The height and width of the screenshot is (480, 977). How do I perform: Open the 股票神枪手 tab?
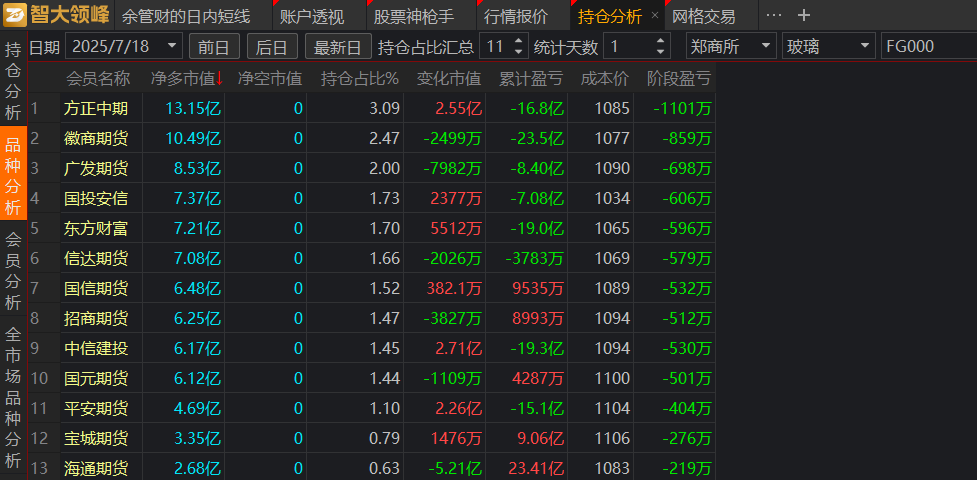pyautogui.click(x=414, y=17)
